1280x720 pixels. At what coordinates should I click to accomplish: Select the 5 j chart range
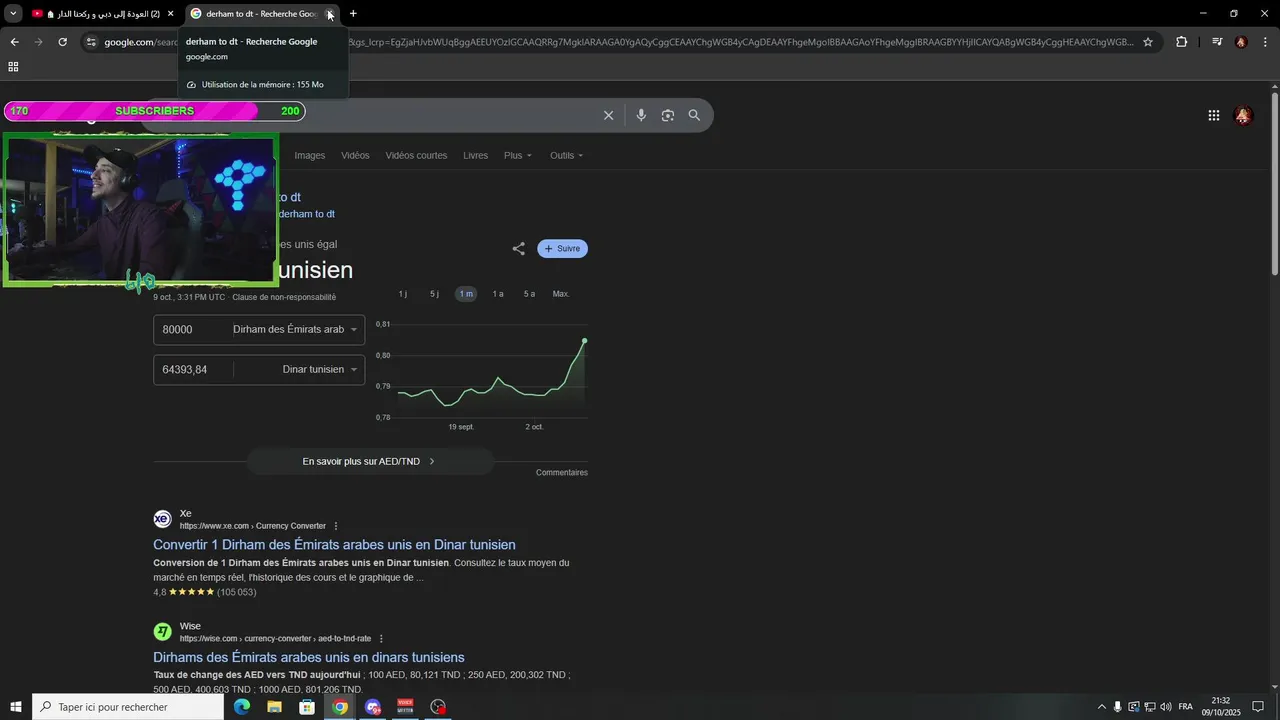434,294
